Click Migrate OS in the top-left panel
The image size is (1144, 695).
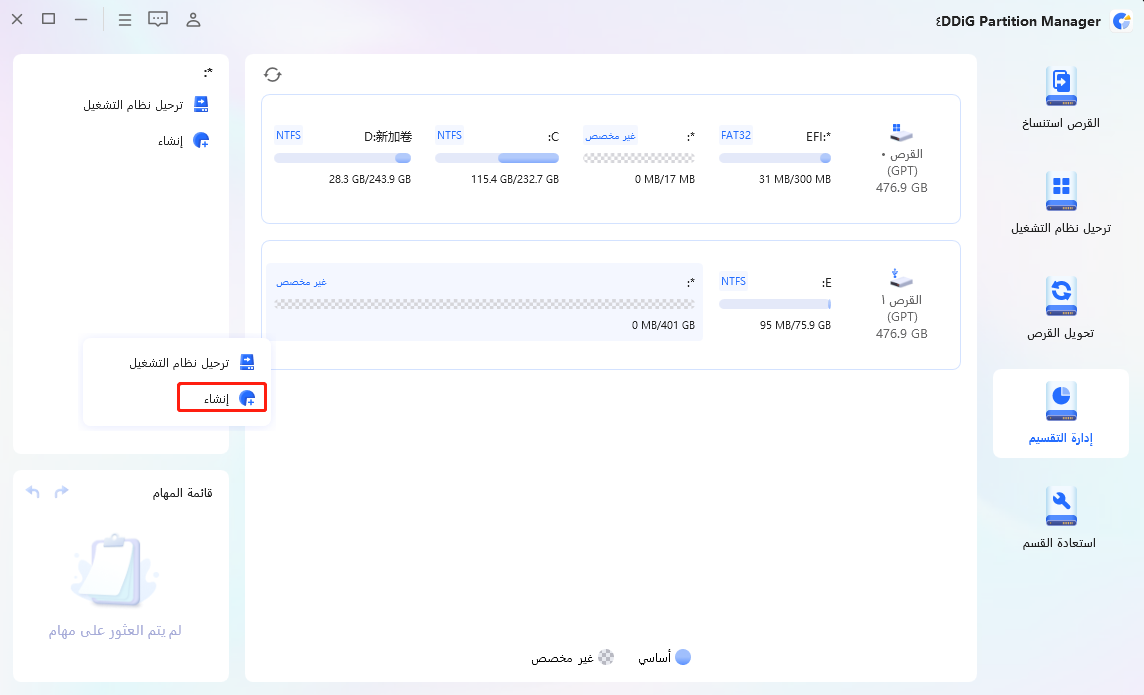[146, 104]
